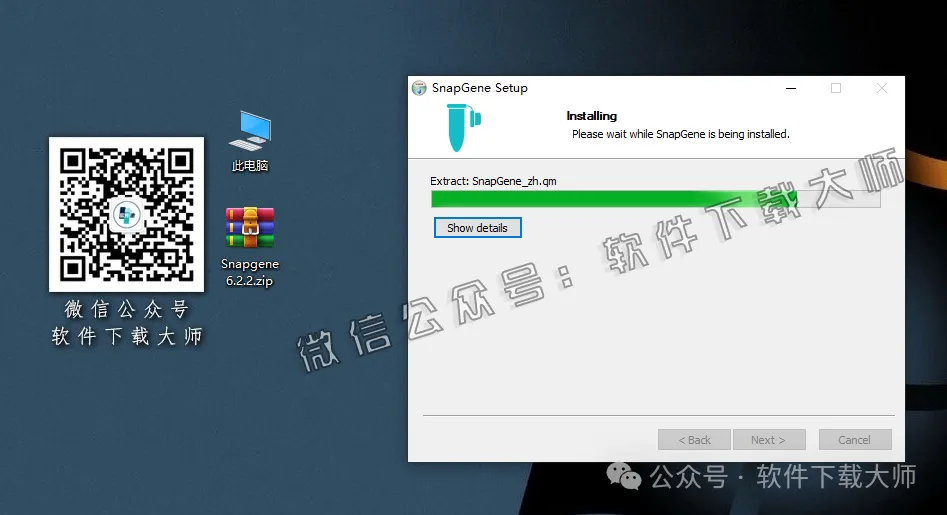This screenshot has width=947, height=515.
Task: Cancel the SnapGene installation
Action: click(x=855, y=440)
